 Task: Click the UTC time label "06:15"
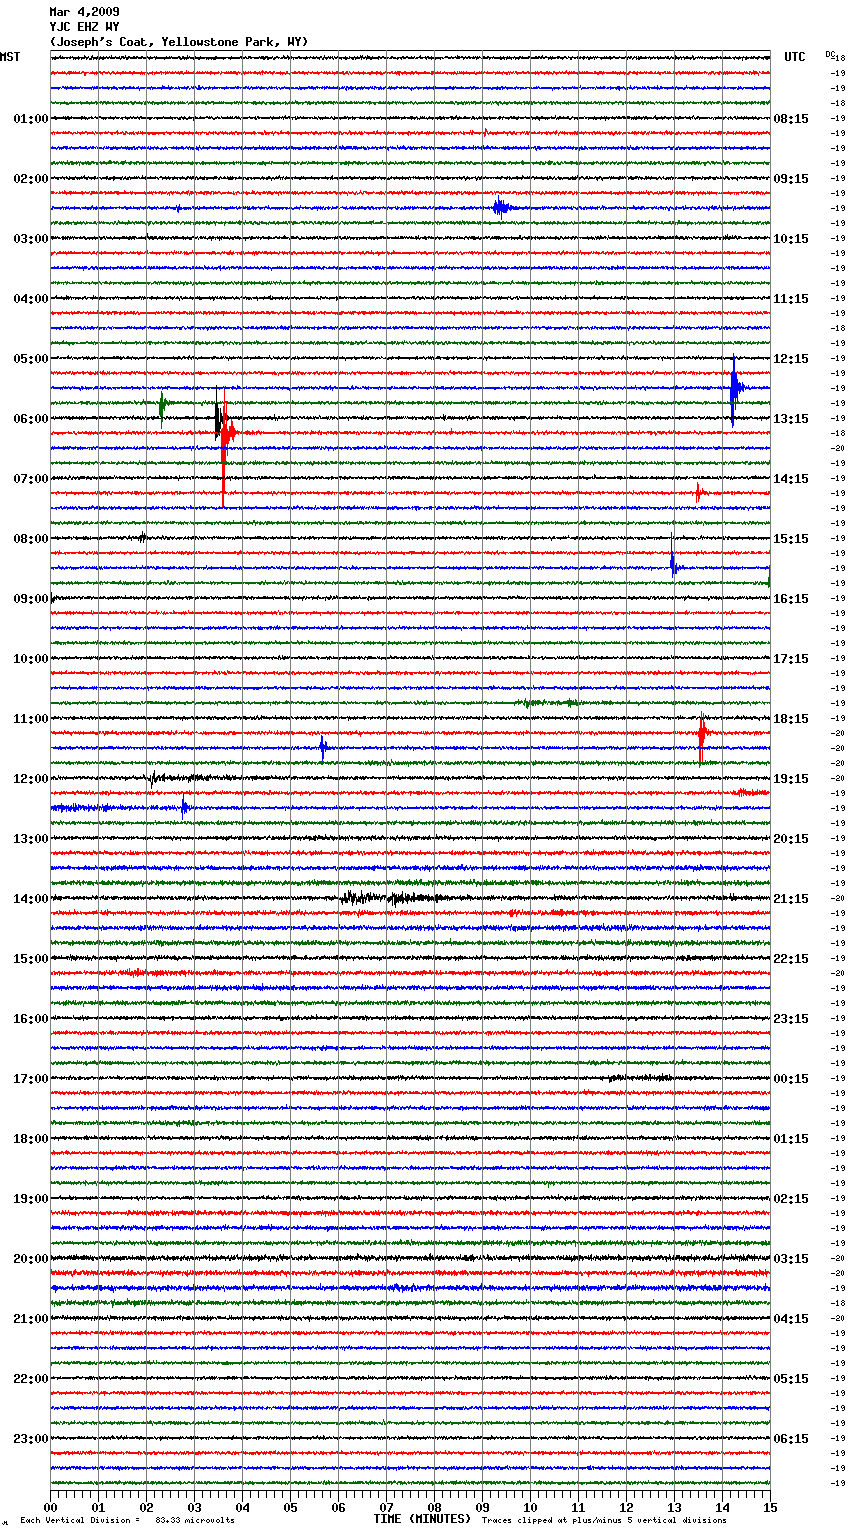point(791,1439)
